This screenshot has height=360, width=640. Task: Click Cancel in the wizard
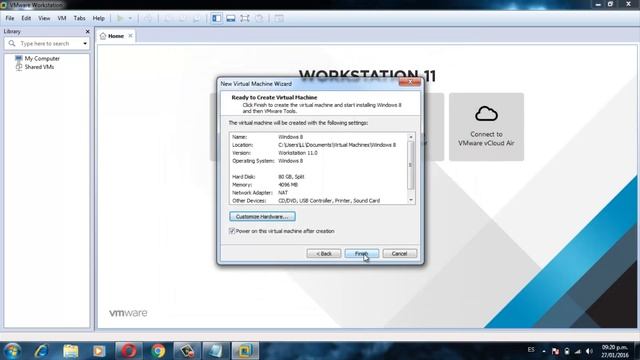pos(400,253)
